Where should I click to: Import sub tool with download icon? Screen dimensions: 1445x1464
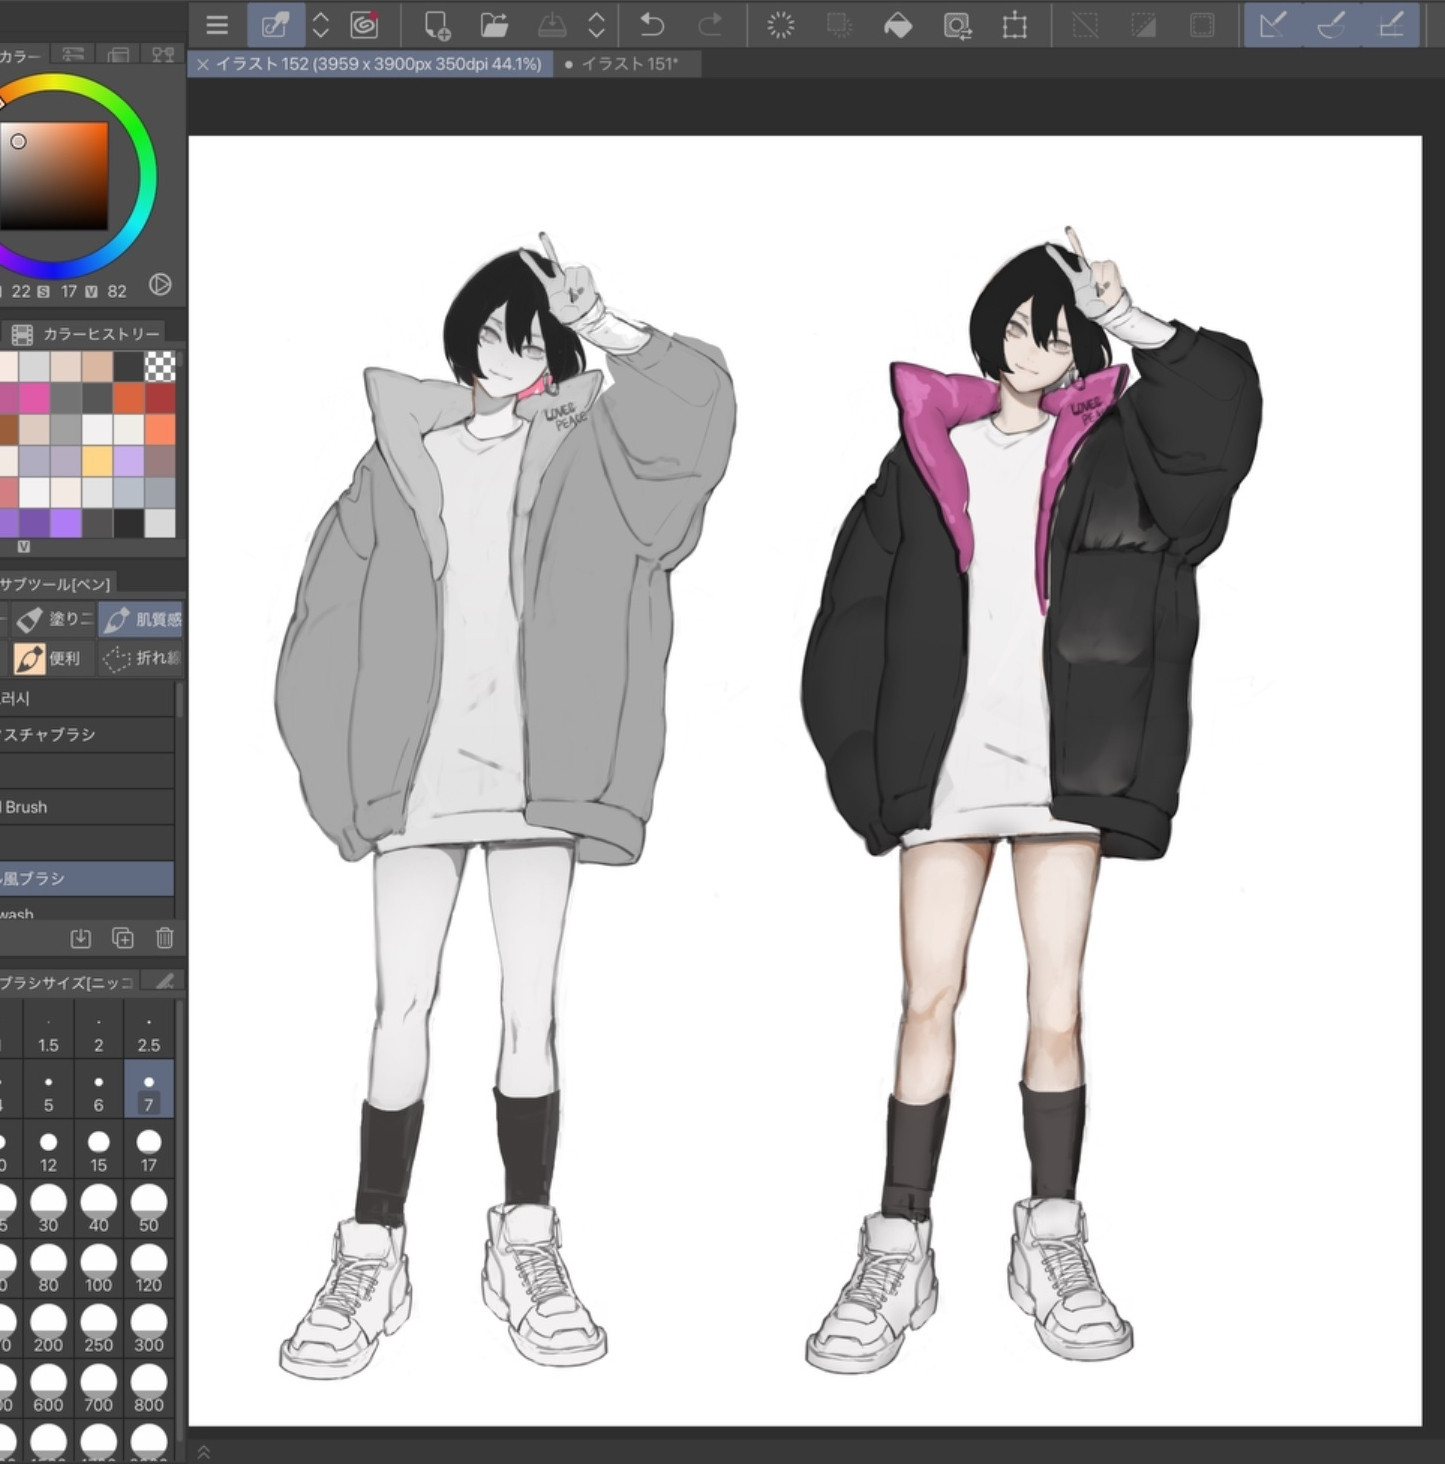[x=81, y=938]
